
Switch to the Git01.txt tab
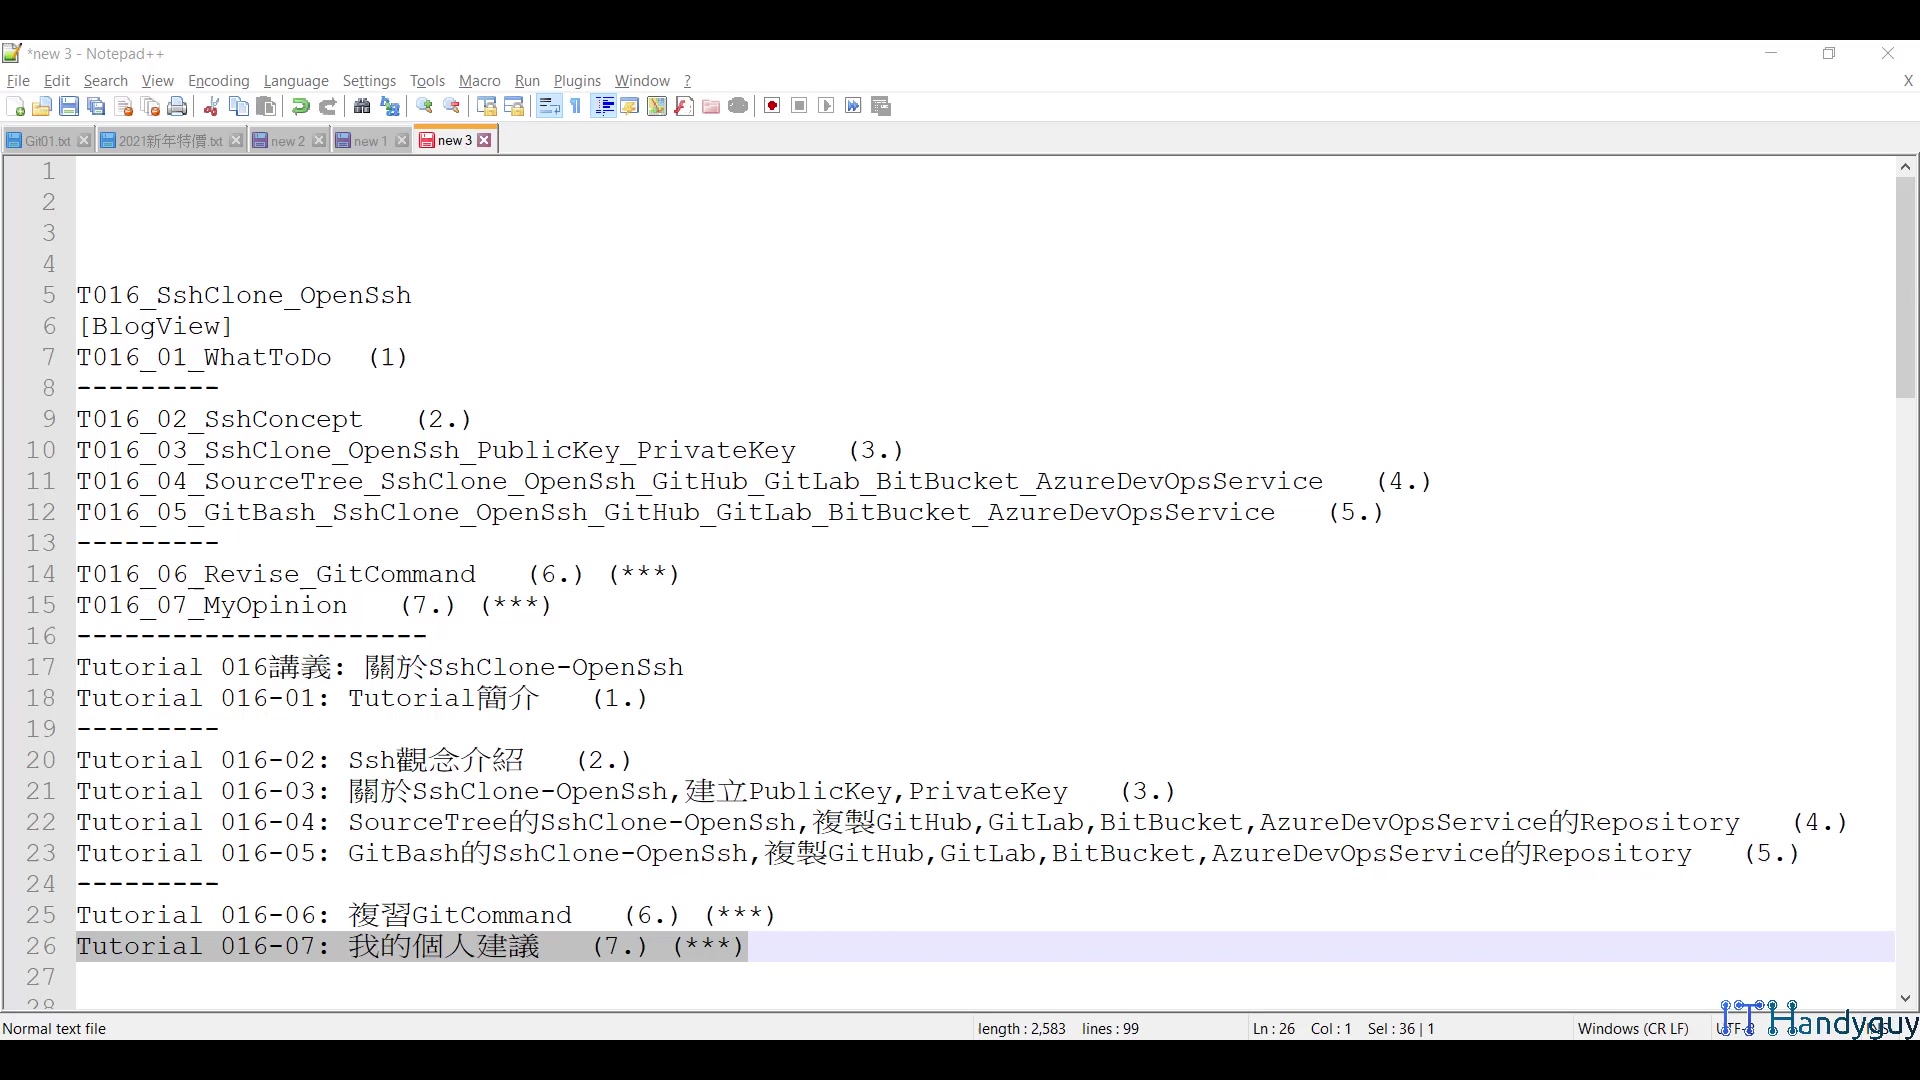point(46,141)
